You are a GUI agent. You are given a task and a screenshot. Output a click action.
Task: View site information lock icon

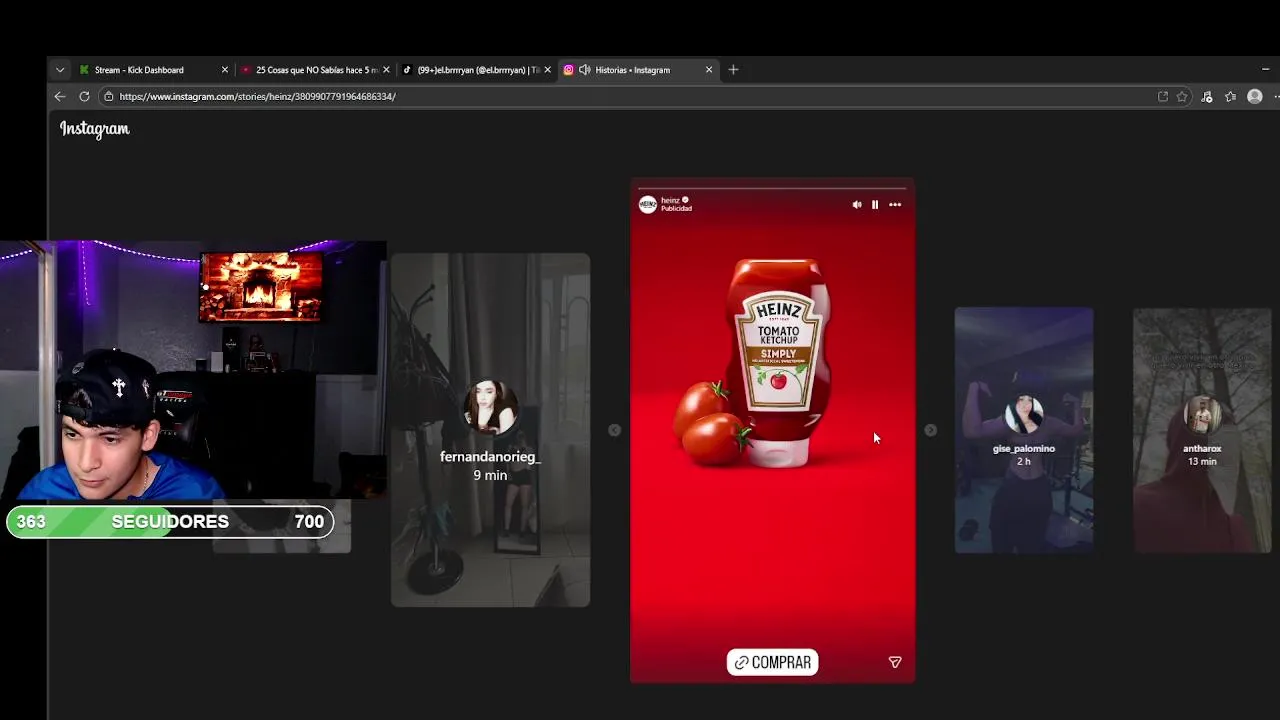point(109,97)
